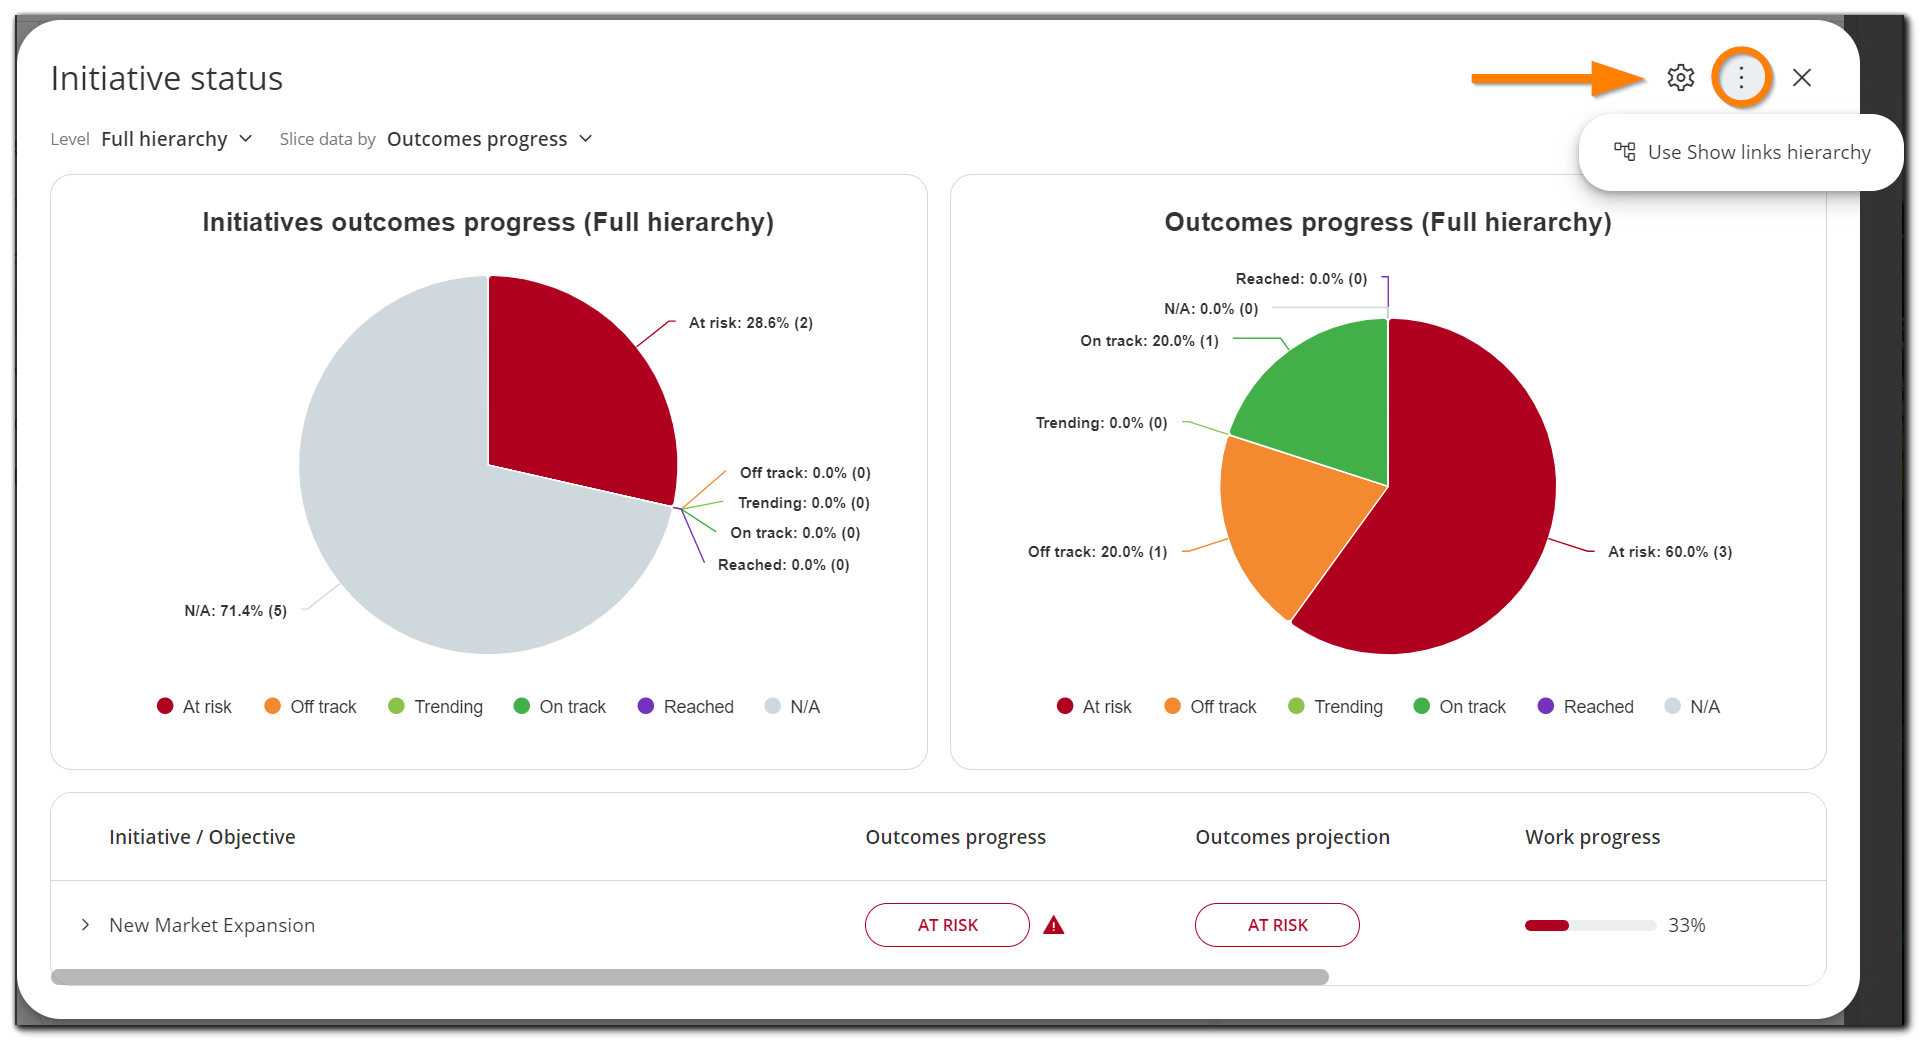The height and width of the screenshot is (1052, 1931).
Task: Toggle At risk legend in left chart
Action: point(194,707)
